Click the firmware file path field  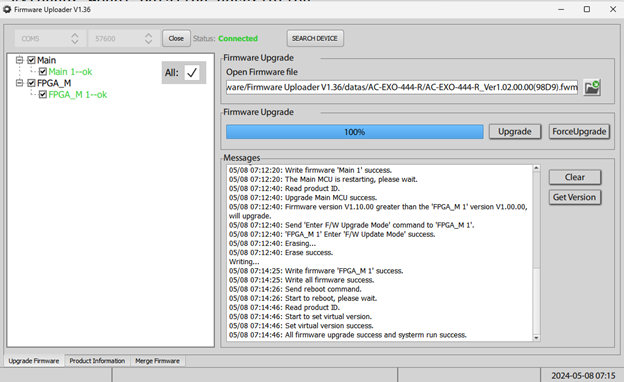(x=402, y=87)
